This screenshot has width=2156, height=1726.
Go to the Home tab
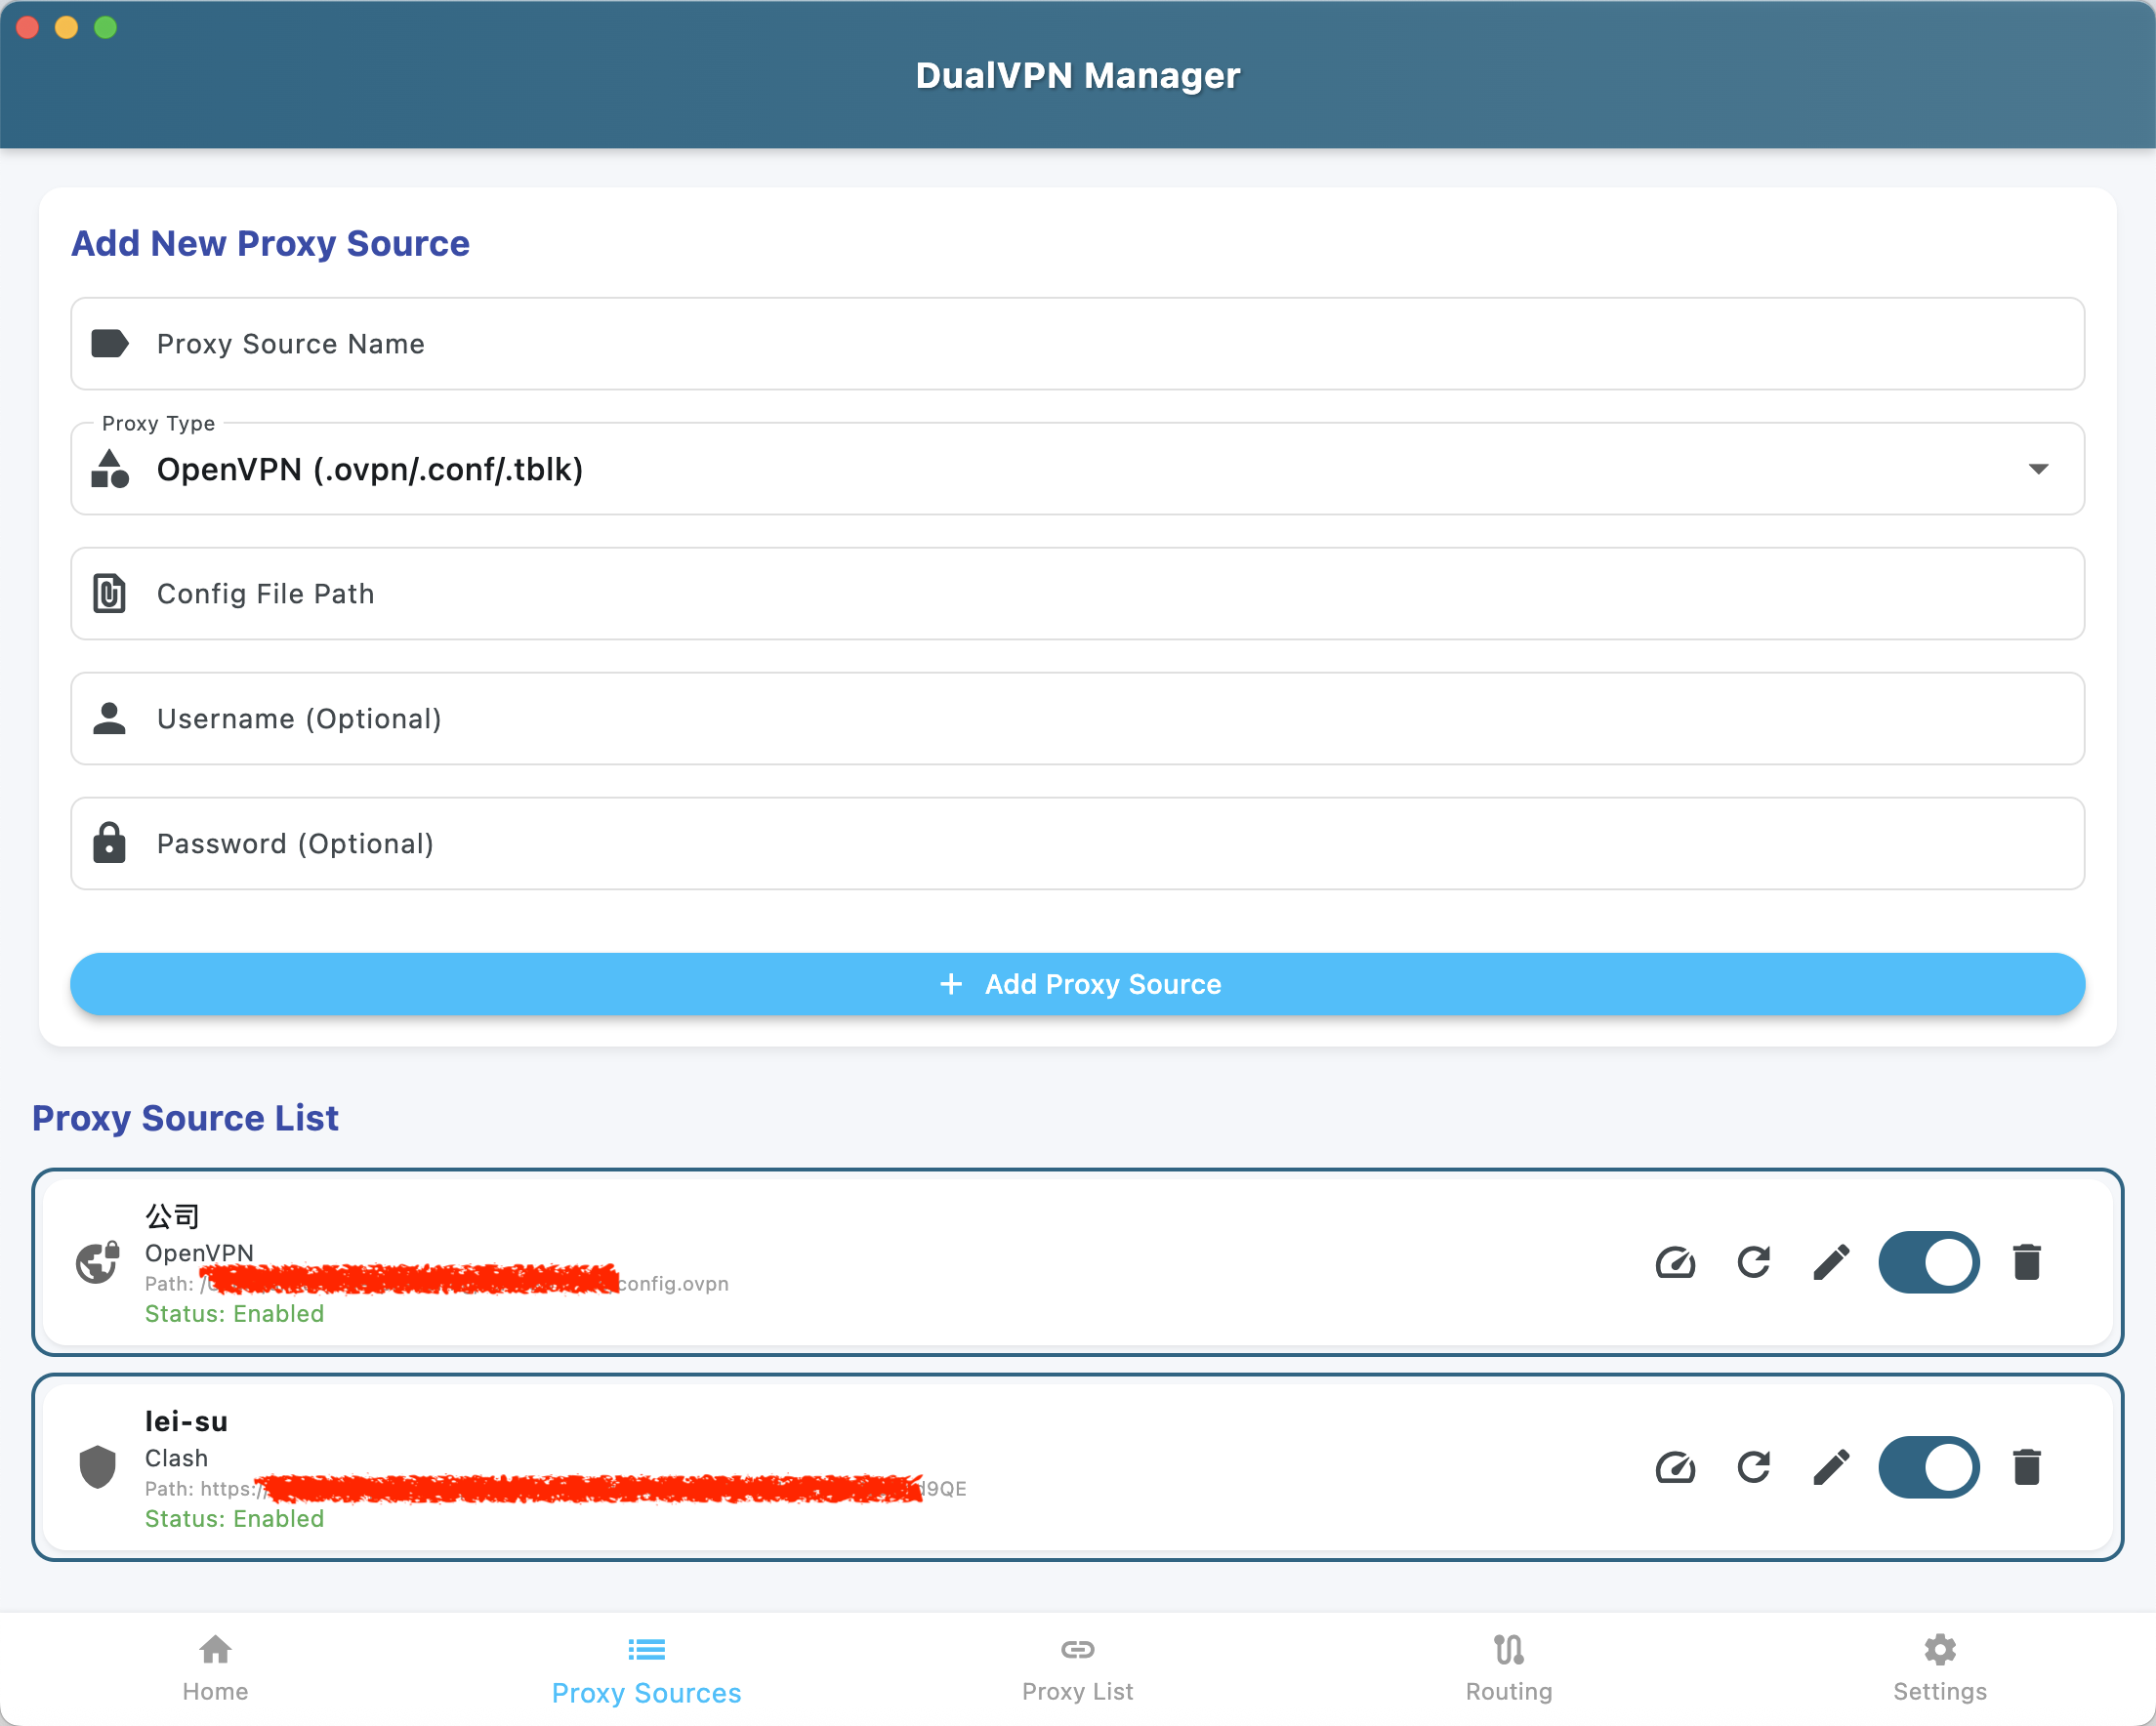(x=215, y=1668)
